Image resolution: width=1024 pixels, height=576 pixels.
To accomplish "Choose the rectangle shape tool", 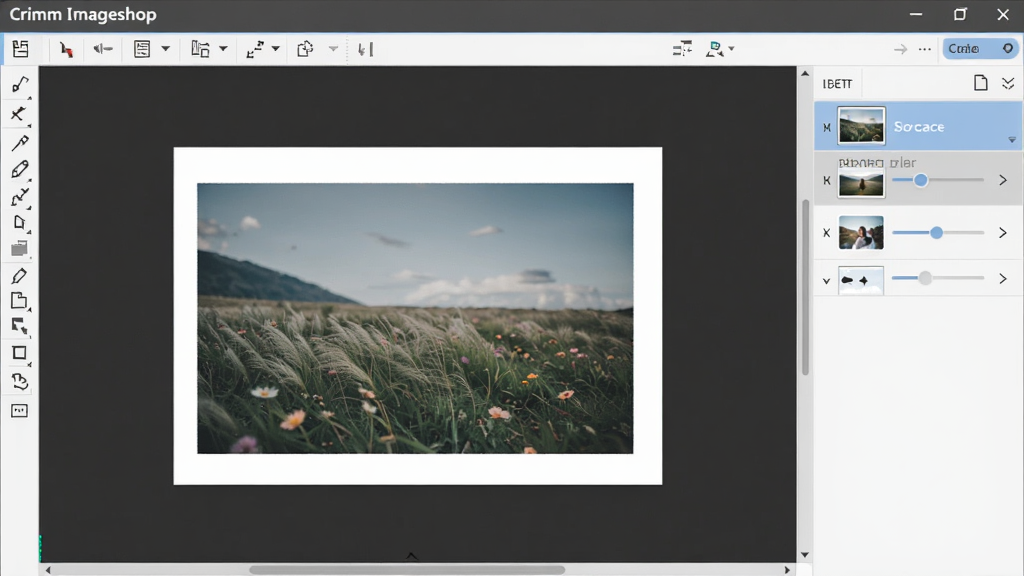I will point(20,353).
